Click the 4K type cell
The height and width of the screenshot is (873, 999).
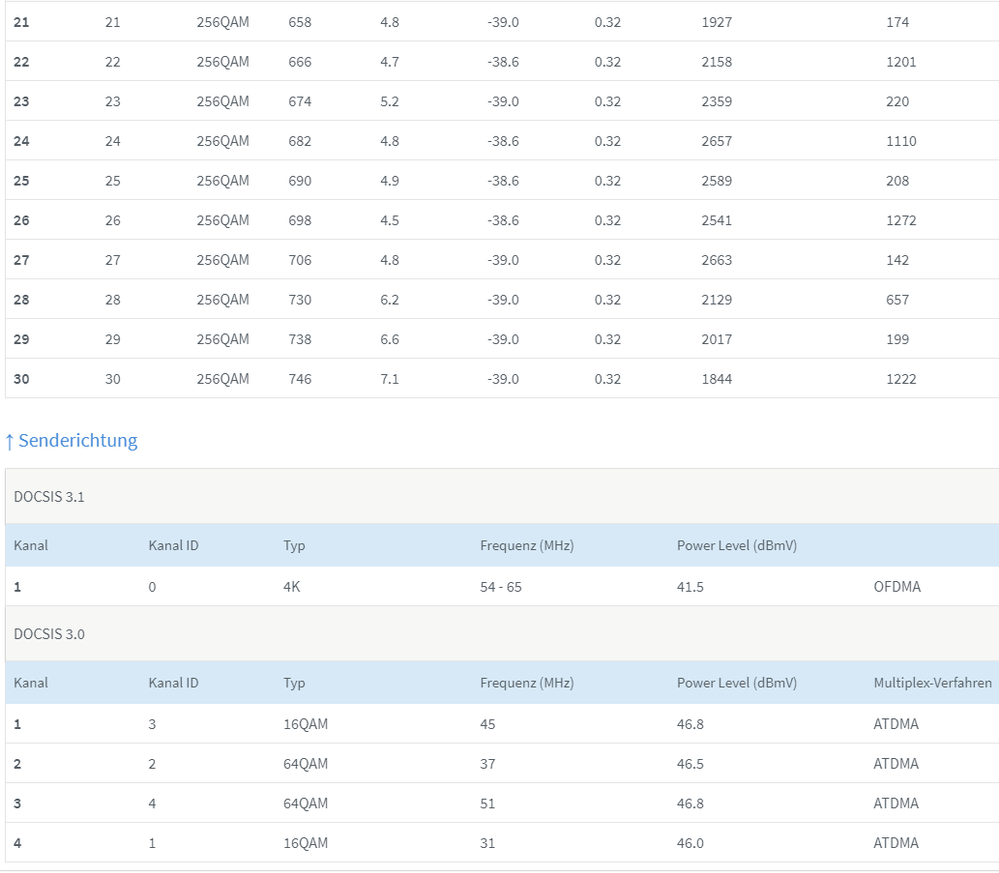[x=292, y=587]
